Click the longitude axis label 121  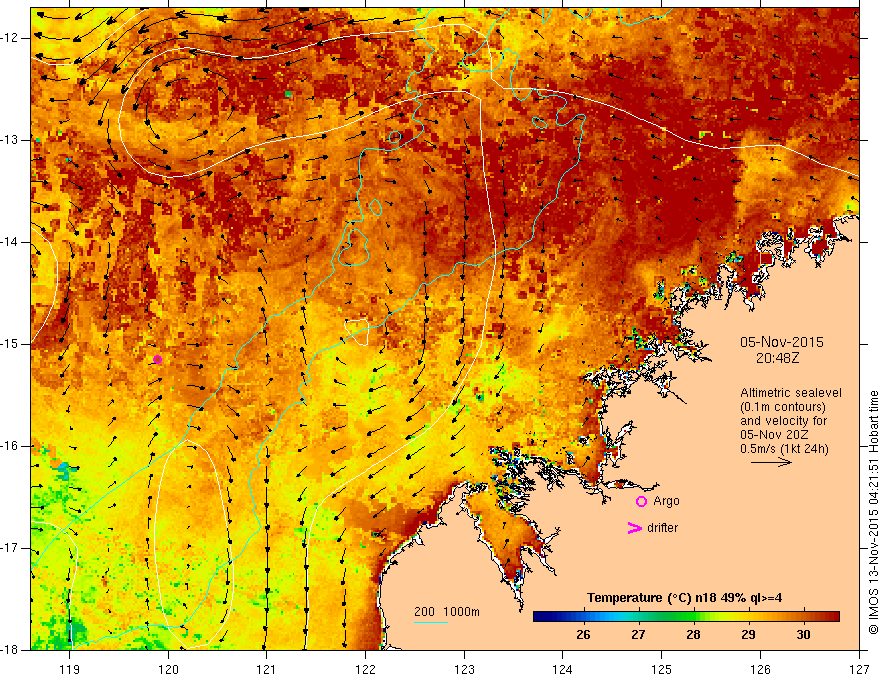pos(267,669)
